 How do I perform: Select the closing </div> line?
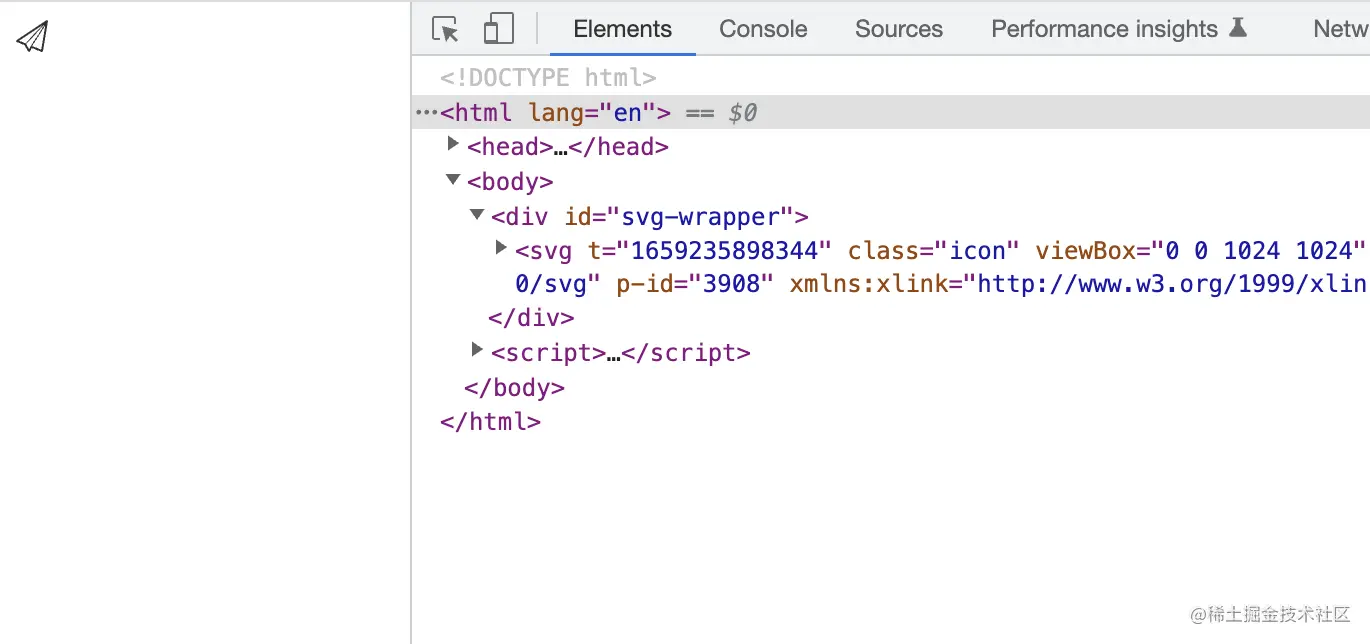point(531,318)
